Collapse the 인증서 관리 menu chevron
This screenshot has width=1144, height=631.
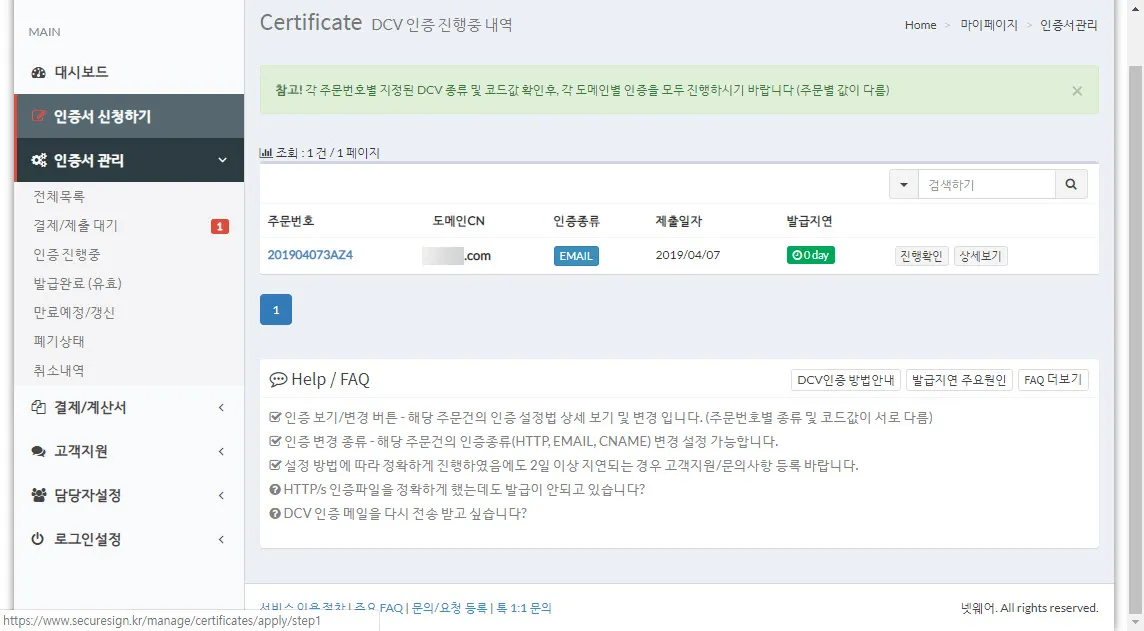click(222, 160)
